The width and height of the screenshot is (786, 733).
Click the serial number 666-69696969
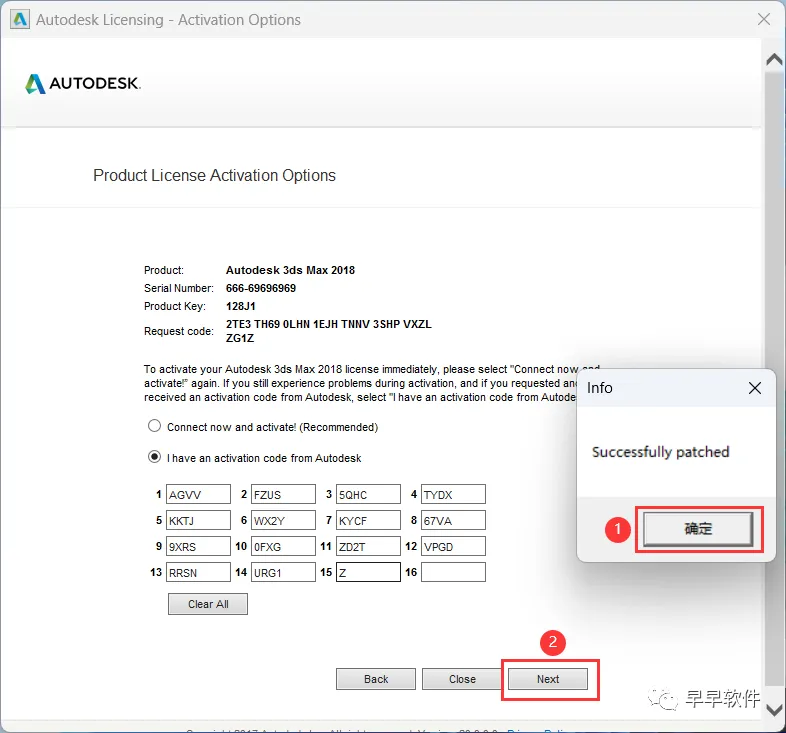click(x=261, y=288)
